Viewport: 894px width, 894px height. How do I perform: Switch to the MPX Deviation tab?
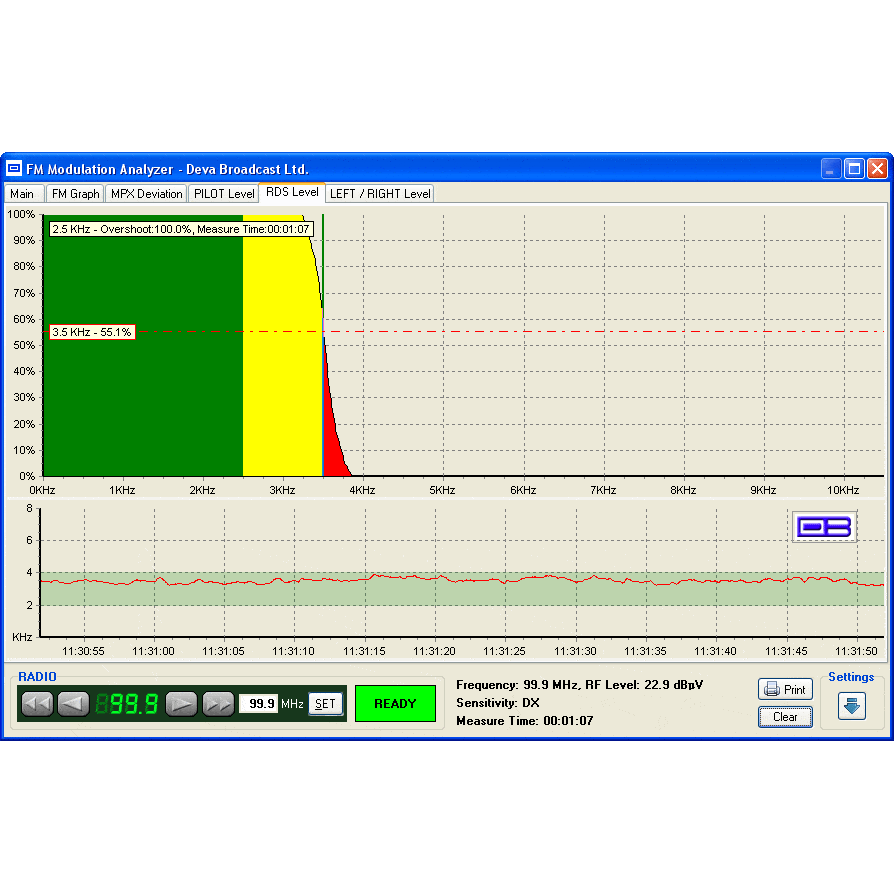coord(146,194)
